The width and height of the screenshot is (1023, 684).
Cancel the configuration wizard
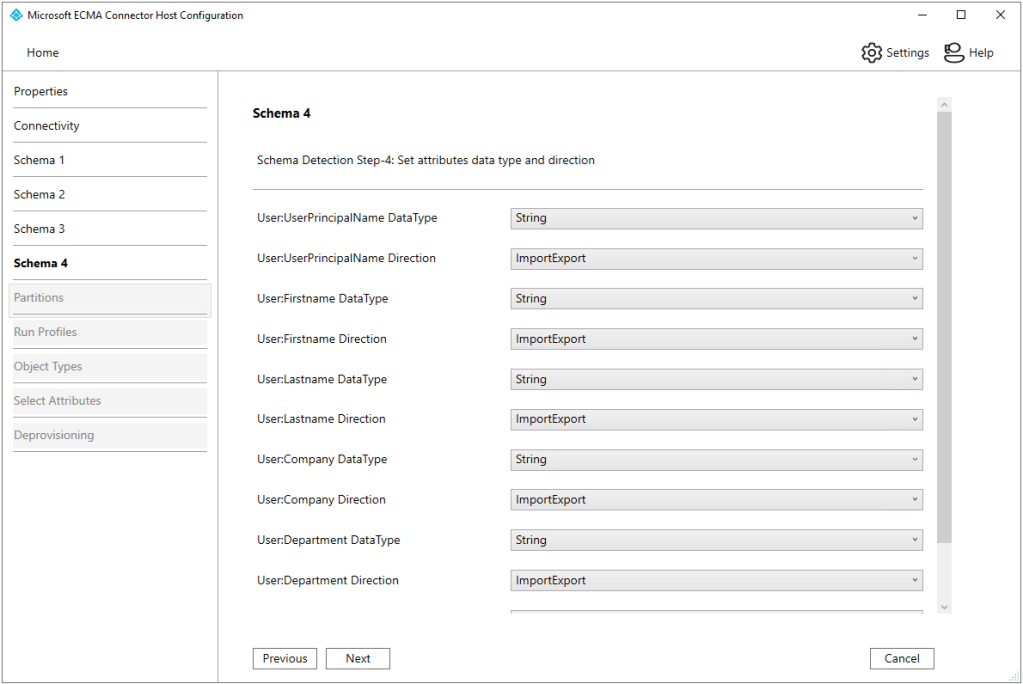coord(902,659)
